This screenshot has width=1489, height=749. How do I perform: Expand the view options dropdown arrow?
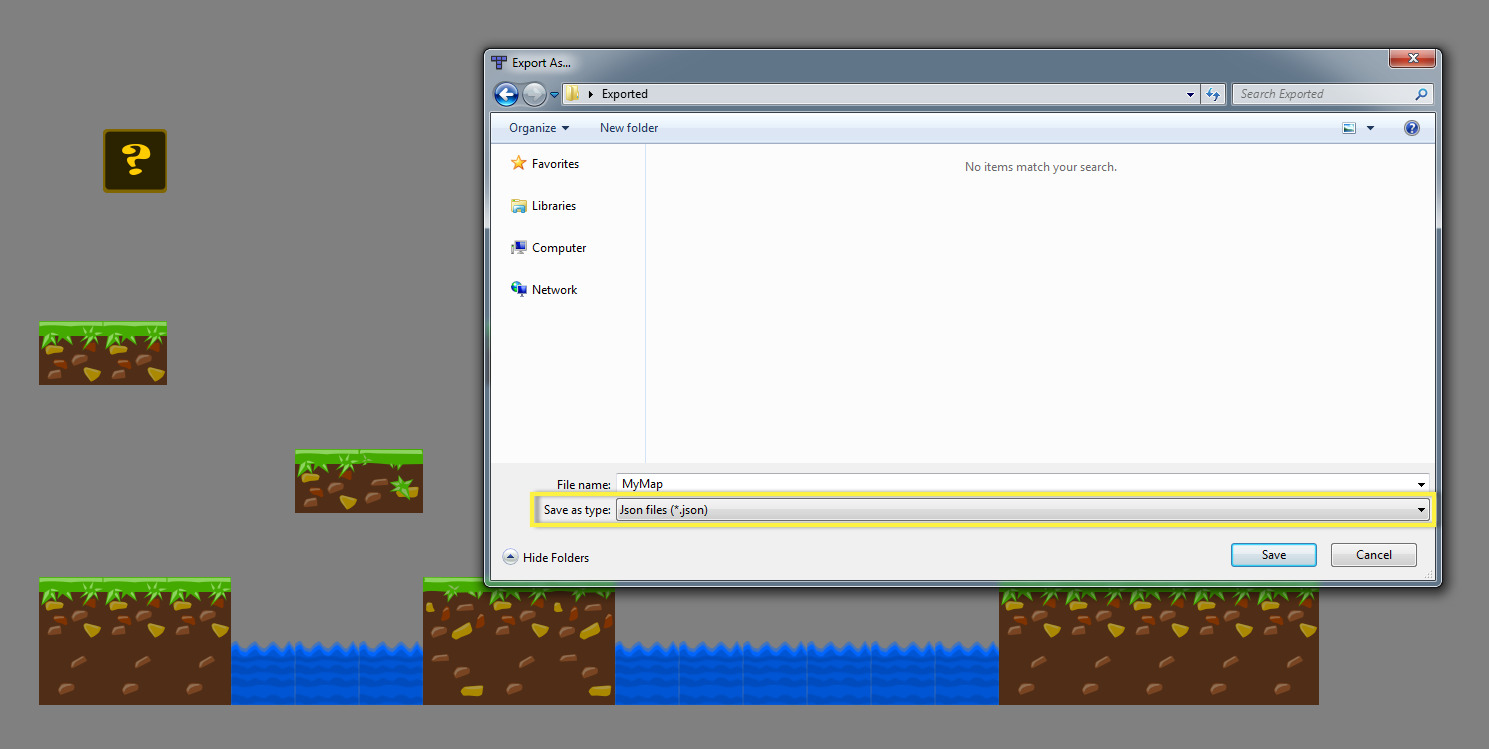pos(1370,128)
